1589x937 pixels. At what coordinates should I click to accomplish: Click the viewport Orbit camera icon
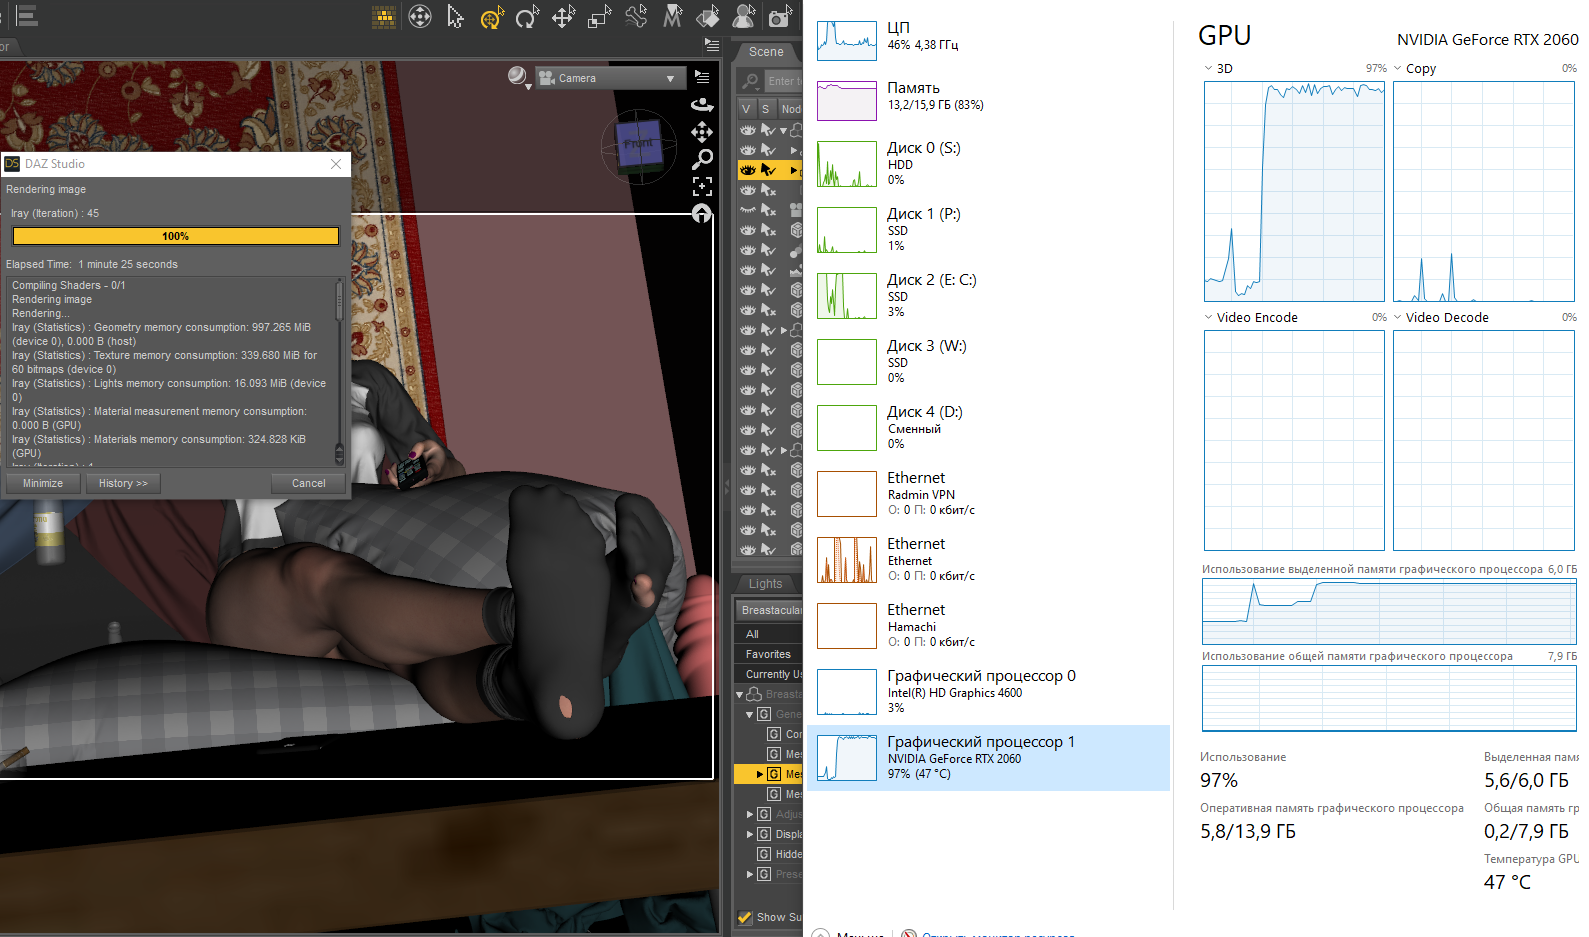point(702,104)
